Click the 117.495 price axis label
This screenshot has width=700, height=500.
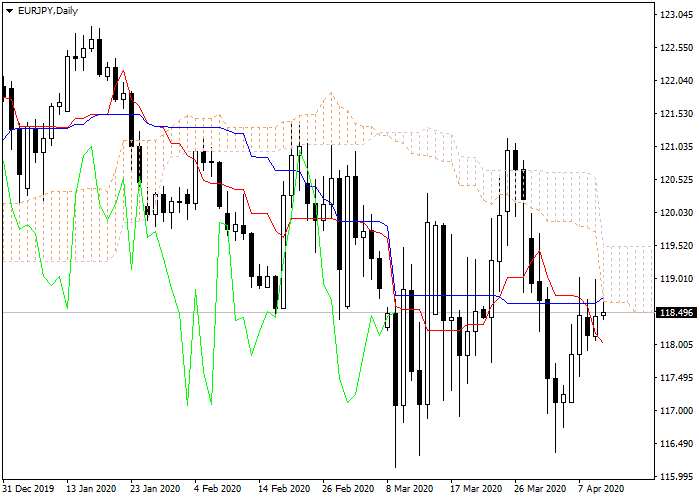click(677, 378)
